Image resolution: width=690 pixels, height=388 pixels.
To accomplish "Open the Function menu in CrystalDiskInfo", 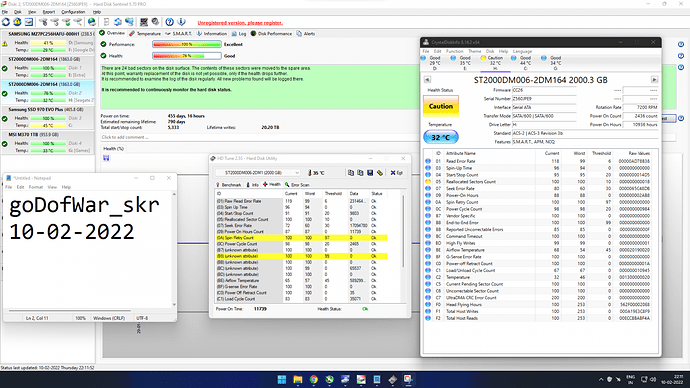I will 455,51.
